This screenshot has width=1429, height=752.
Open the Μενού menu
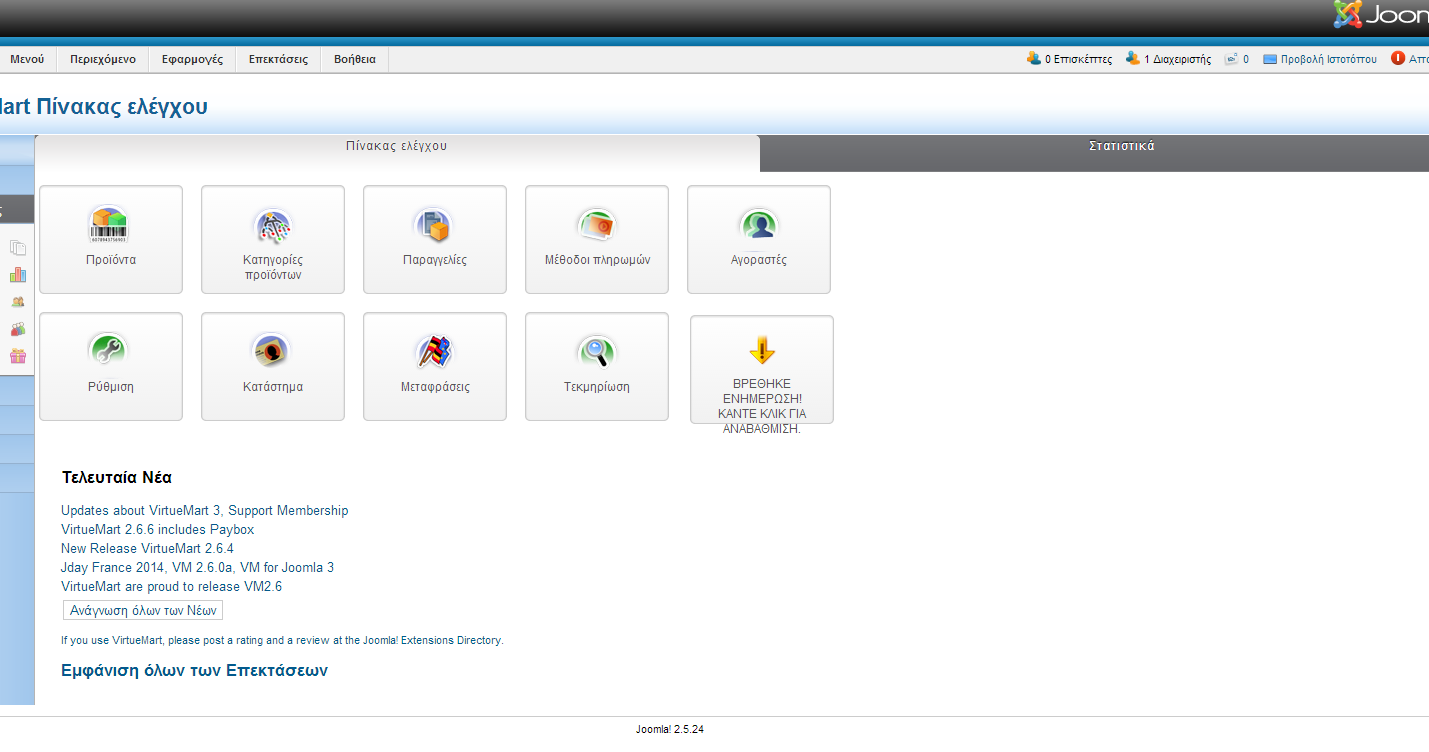[x=27, y=59]
